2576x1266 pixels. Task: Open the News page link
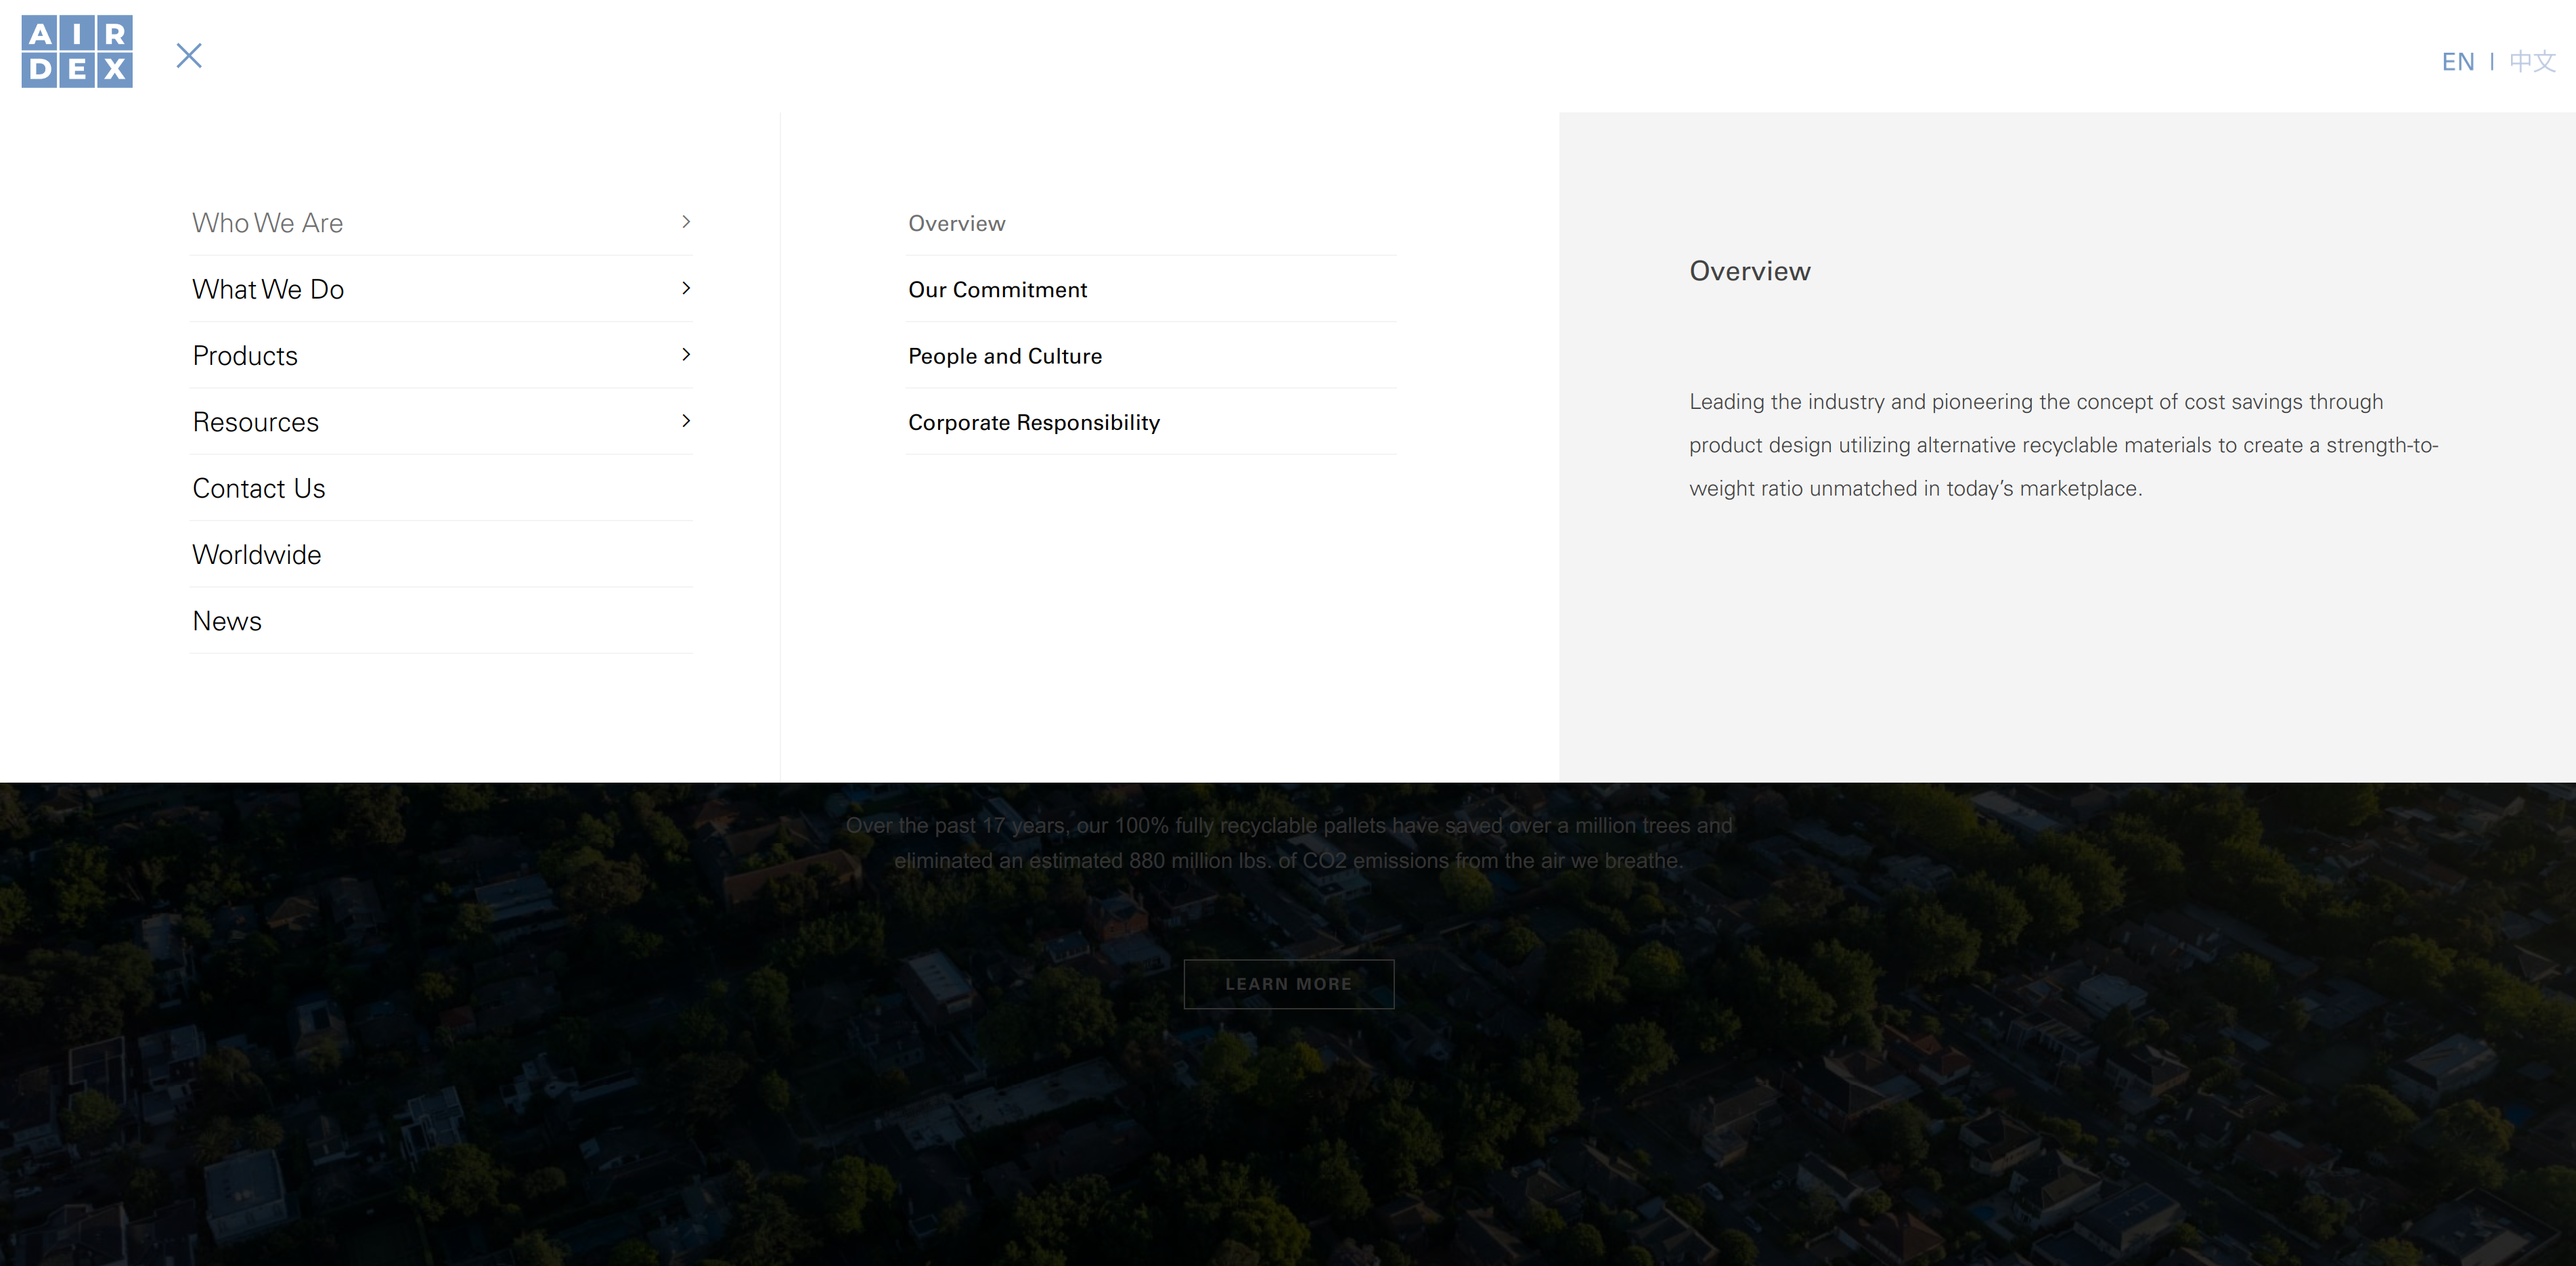point(227,621)
